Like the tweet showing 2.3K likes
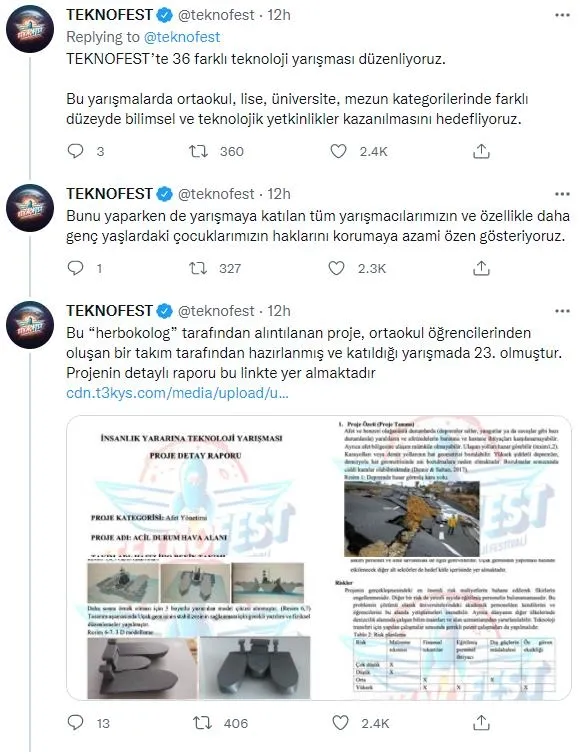Viewport: 580px width, 754px height. 336,268
